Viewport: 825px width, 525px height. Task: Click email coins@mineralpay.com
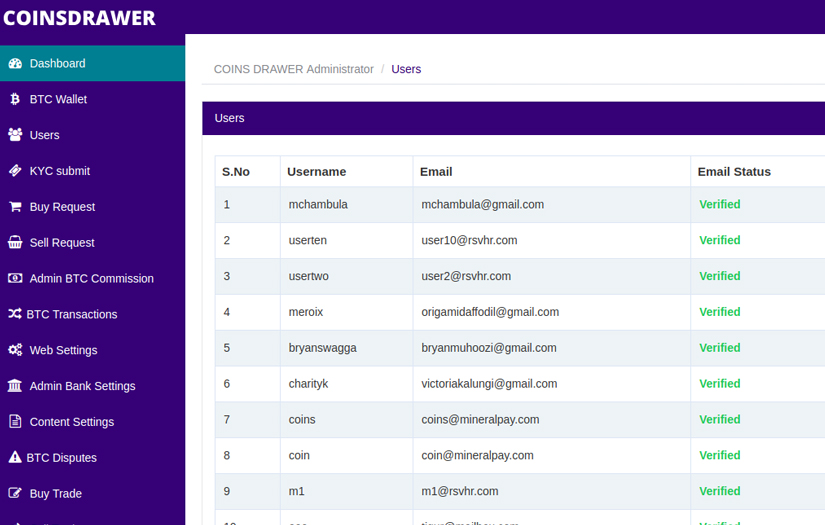coord(480,419)
